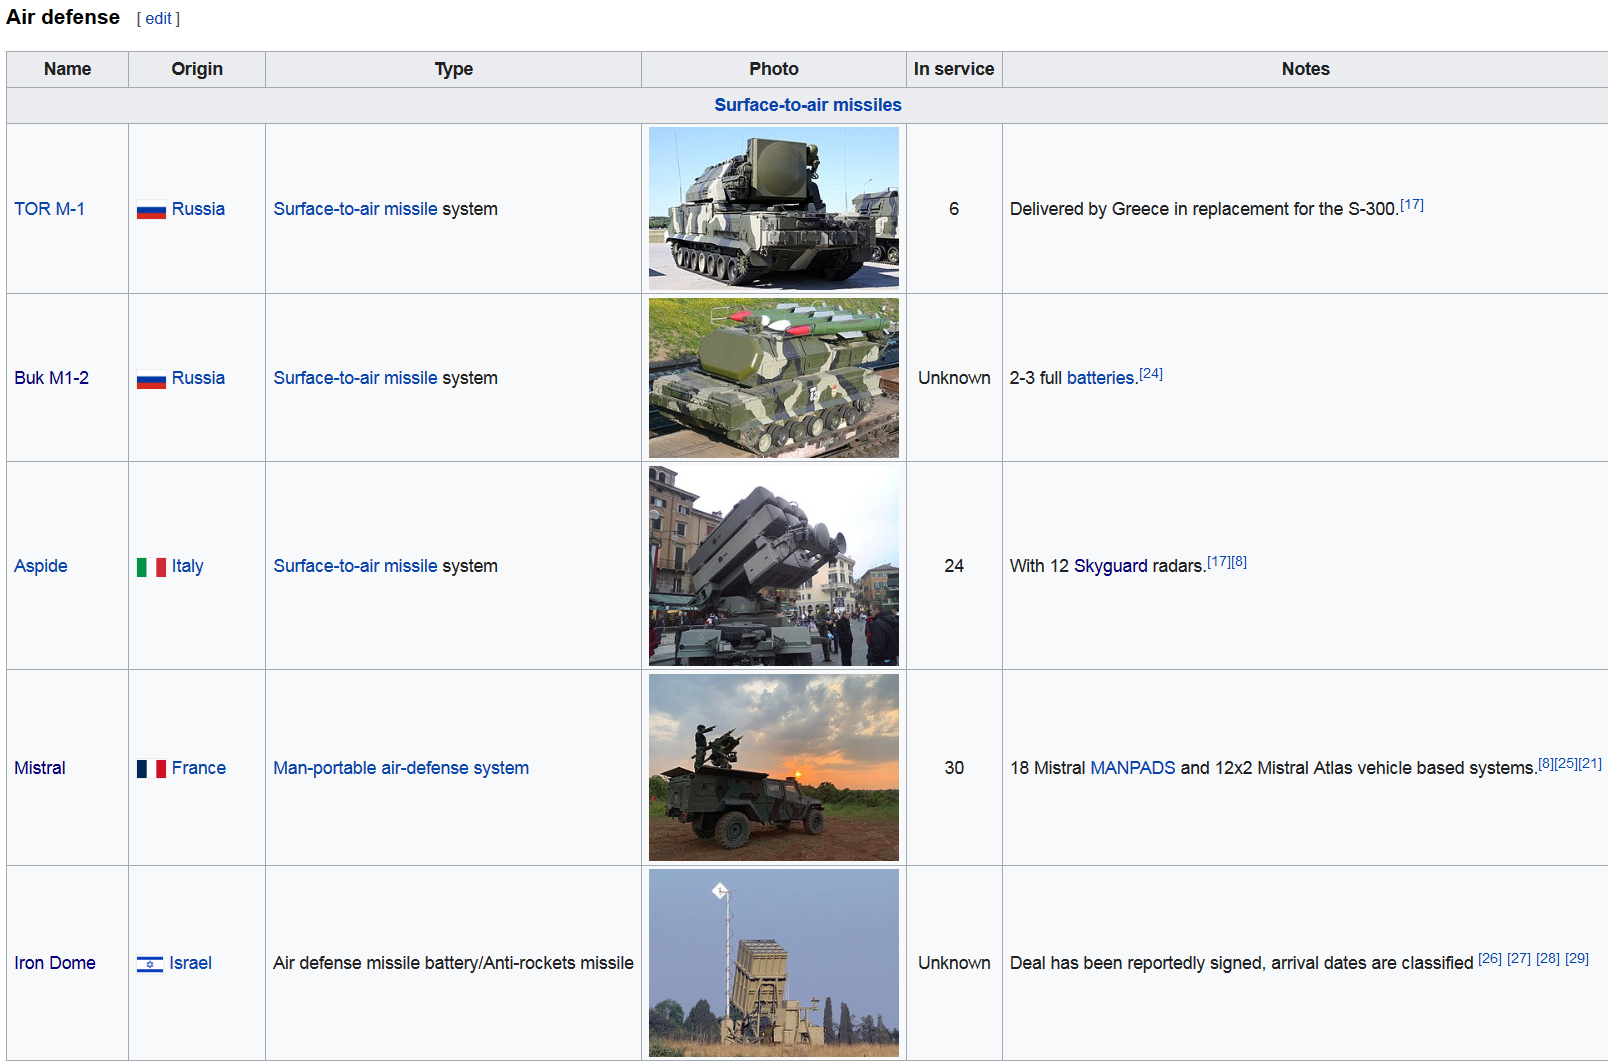This screenshot has width=1608, height=1061.
Task: Click the In service value 24
Action: point(954,566)
